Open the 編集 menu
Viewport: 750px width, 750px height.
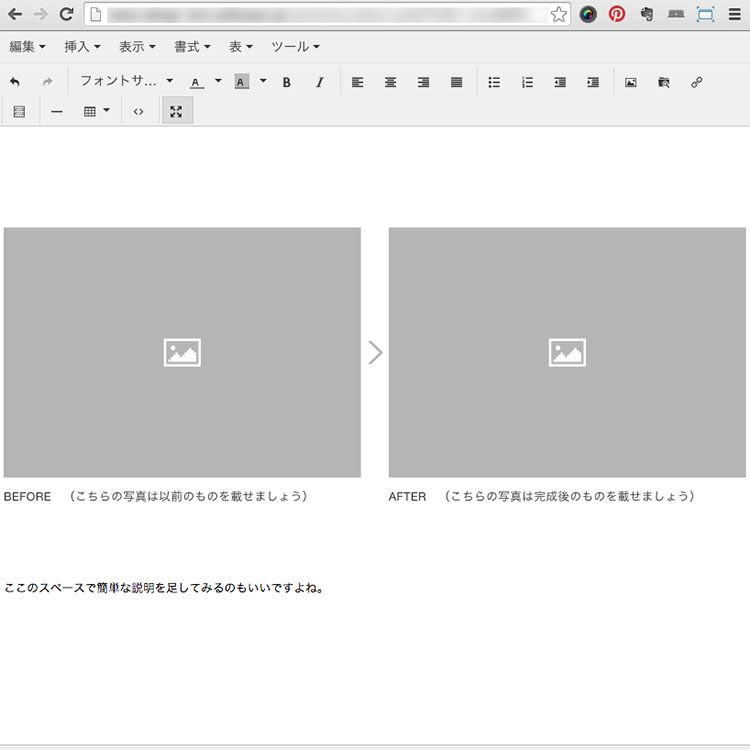(27, 47)
